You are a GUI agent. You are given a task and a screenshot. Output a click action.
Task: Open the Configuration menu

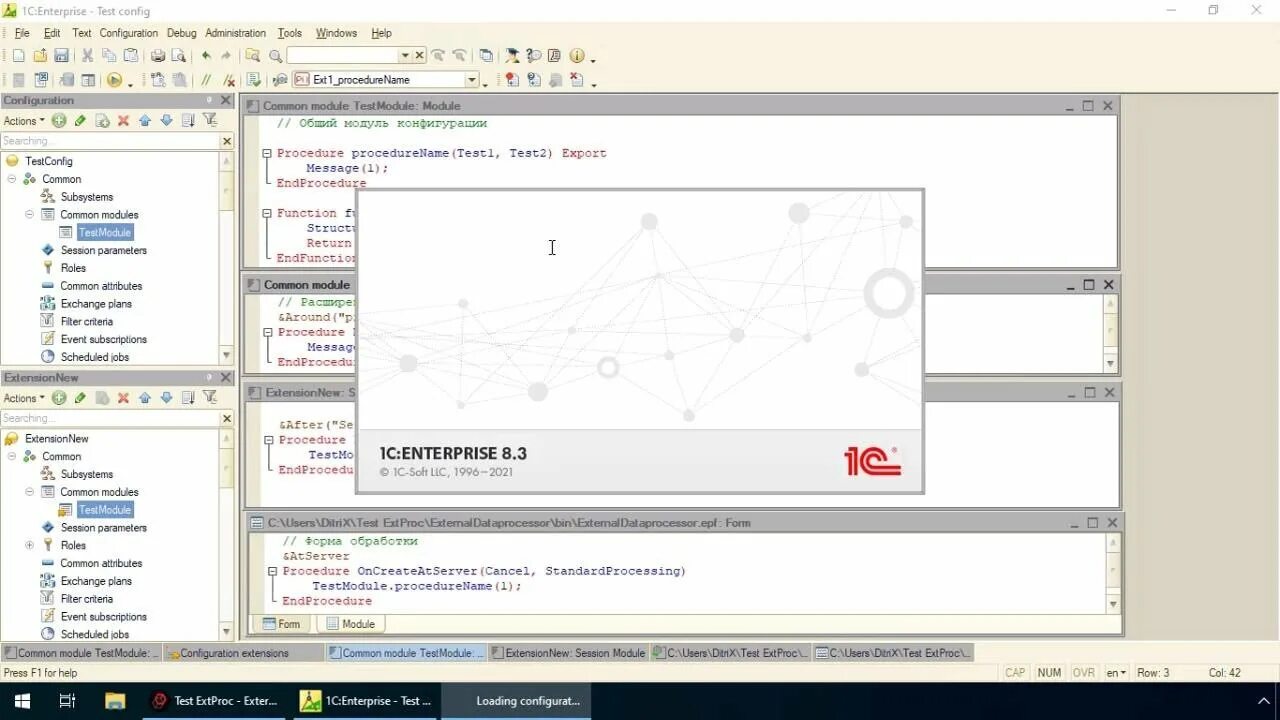point(128,33)
